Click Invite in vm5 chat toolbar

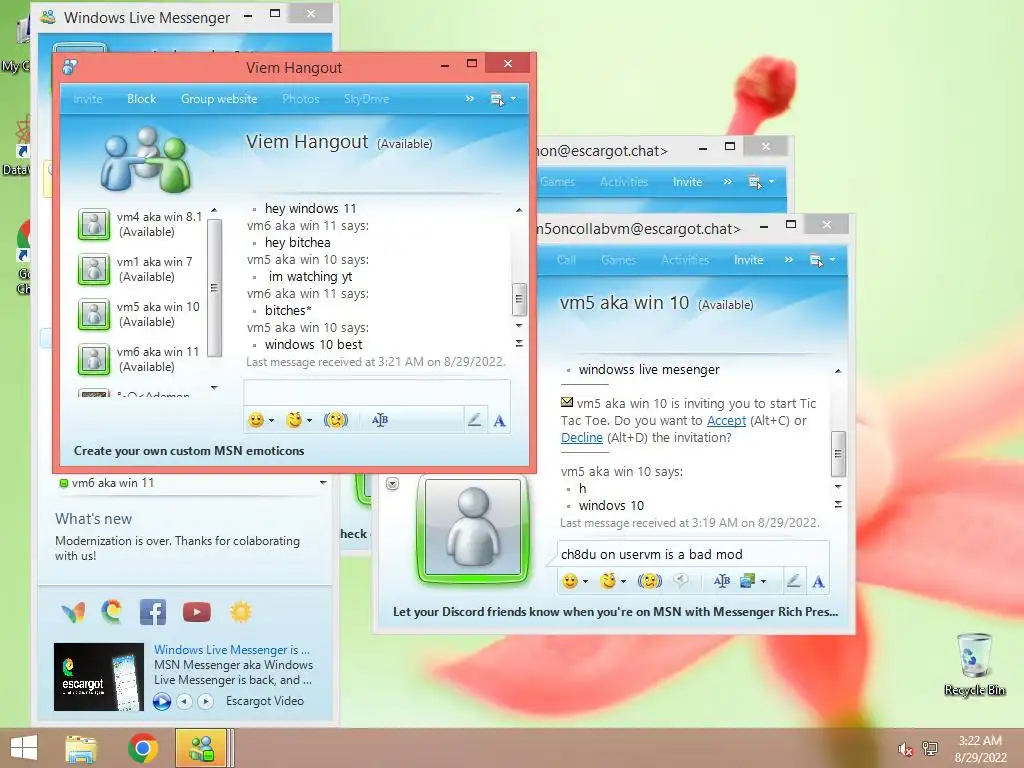click(748, 260)
